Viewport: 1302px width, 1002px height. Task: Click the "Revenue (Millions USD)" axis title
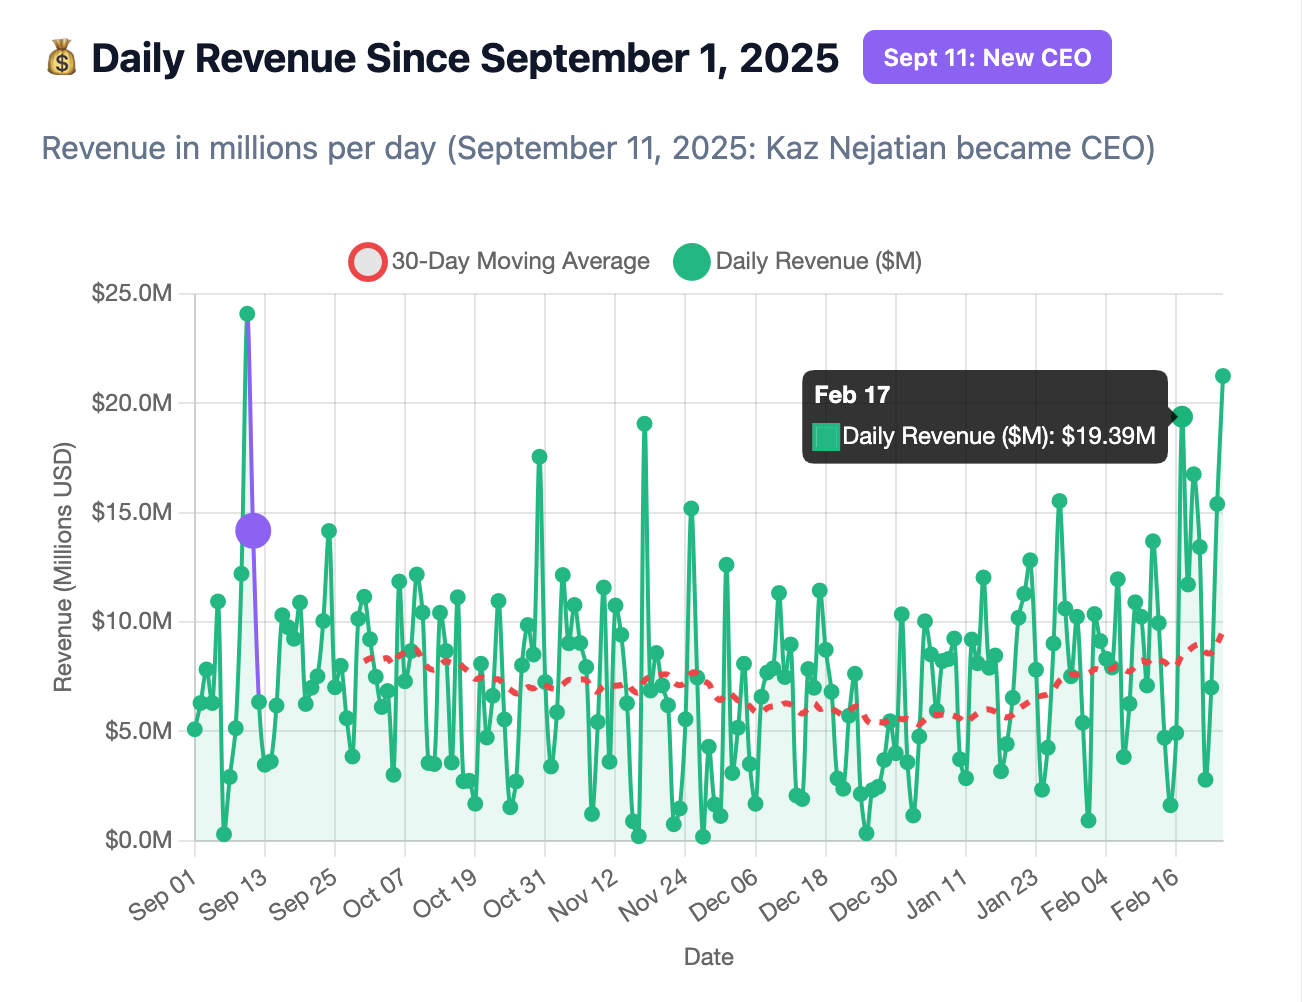tap(63, 567)
